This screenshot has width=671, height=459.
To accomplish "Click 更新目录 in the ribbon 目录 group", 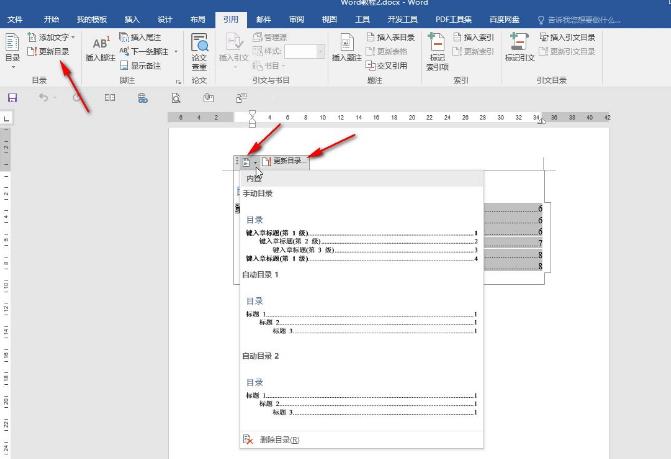I will pyautogui.click(x=48, y=51).
